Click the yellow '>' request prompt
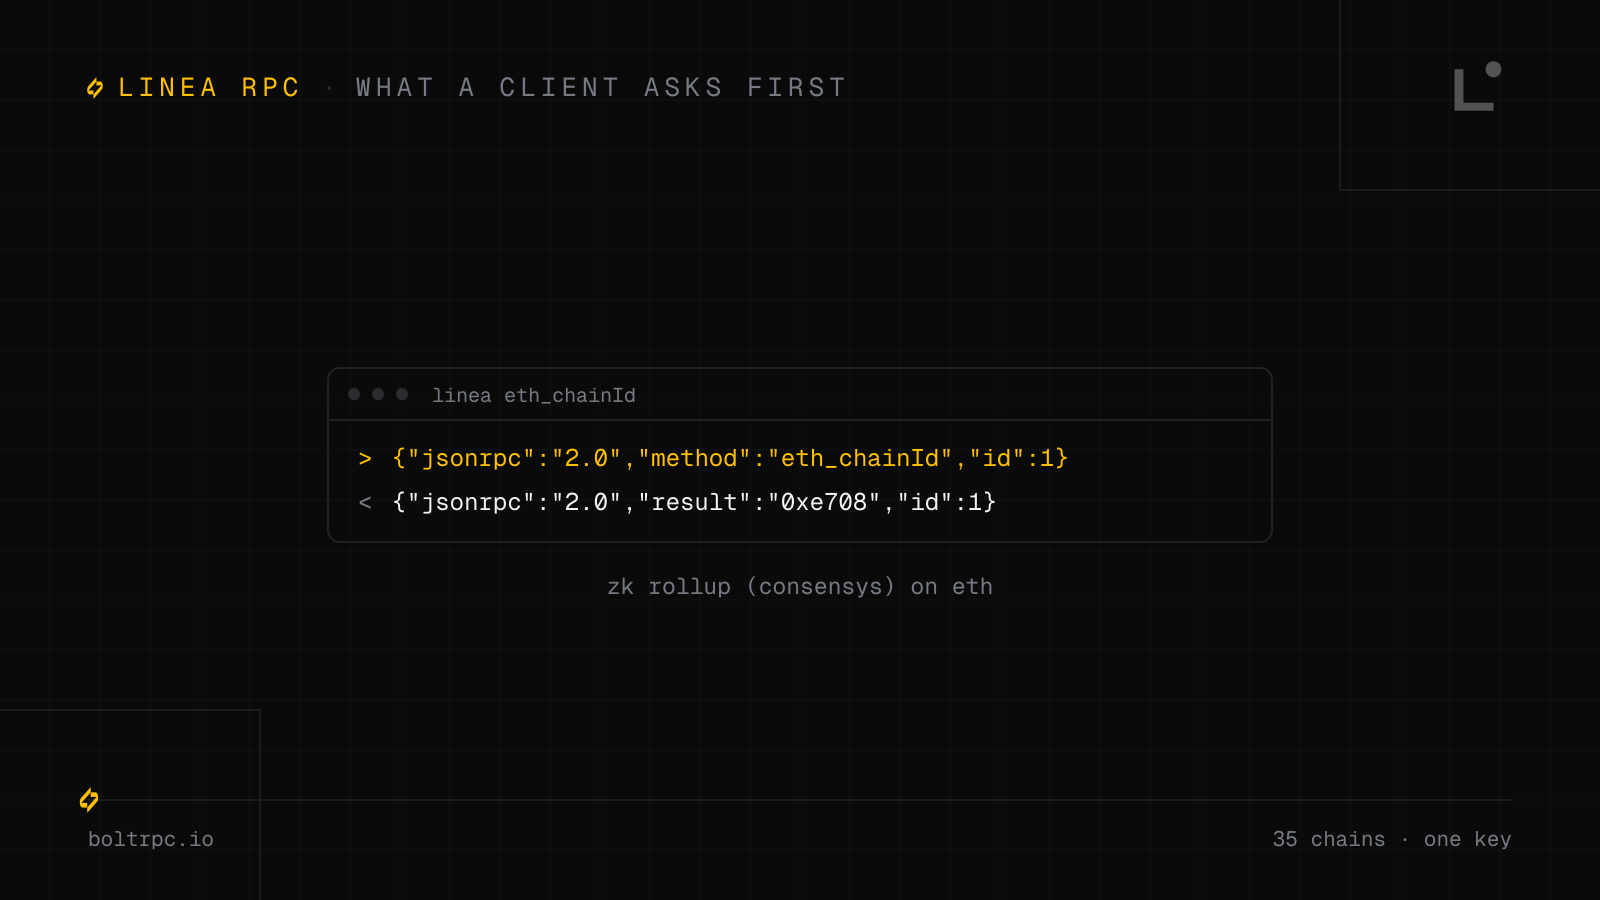 tap(365, 459)
